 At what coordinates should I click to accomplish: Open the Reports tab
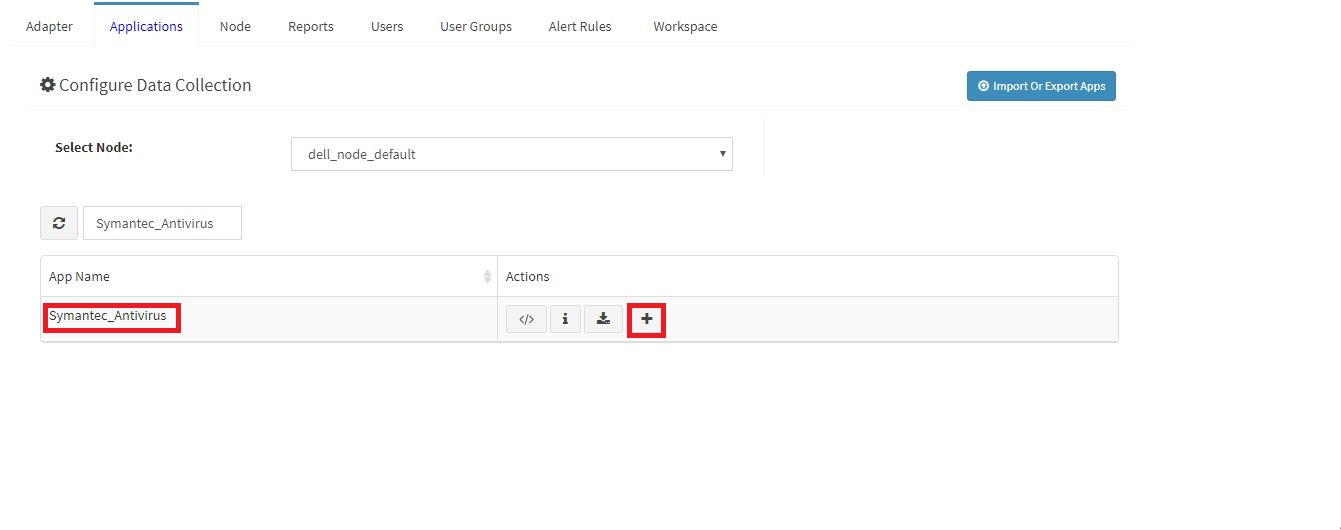(x=311, y=26)
